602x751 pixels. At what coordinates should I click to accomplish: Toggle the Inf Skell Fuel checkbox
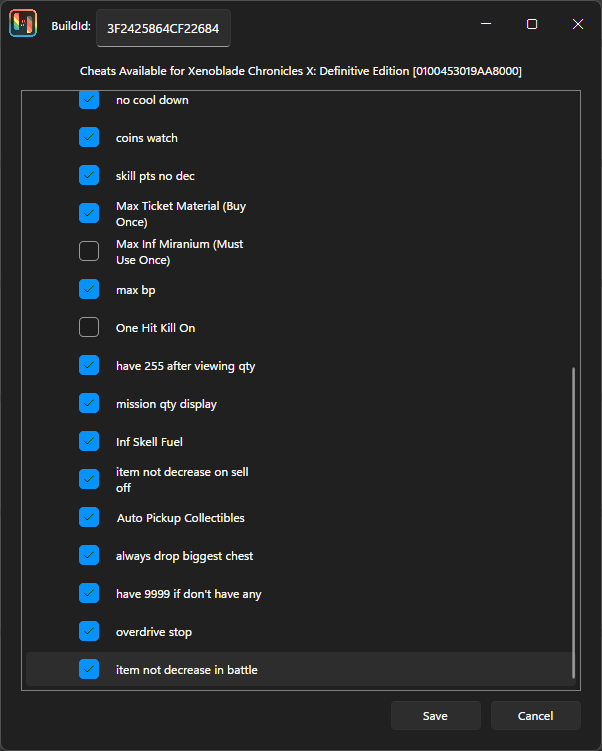click(x=89, y=441)
